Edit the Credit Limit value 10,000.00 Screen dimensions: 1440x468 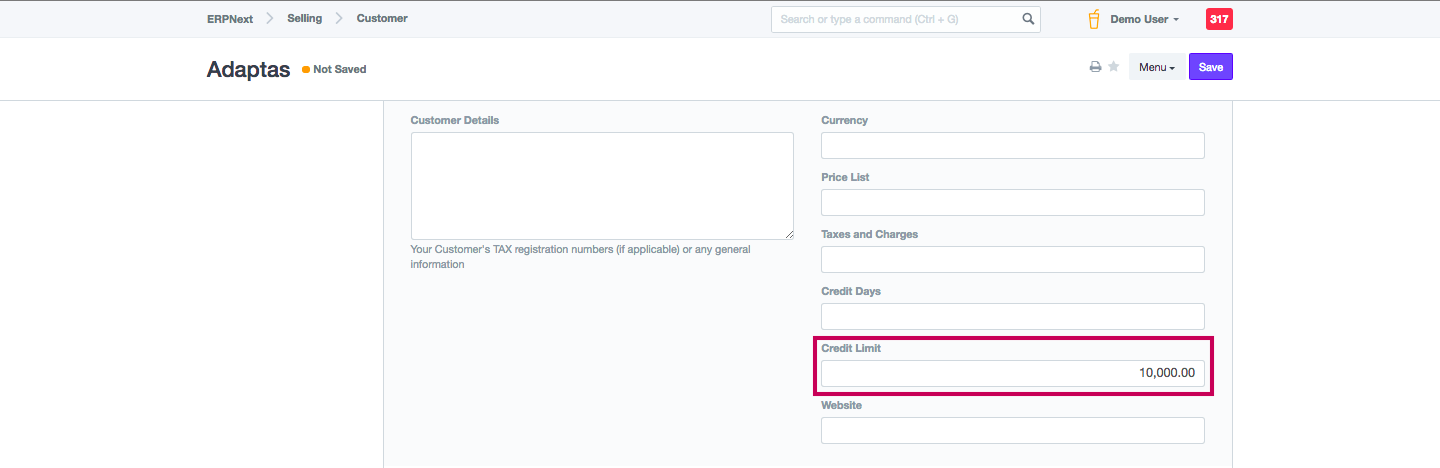(x=1012, y=374)
